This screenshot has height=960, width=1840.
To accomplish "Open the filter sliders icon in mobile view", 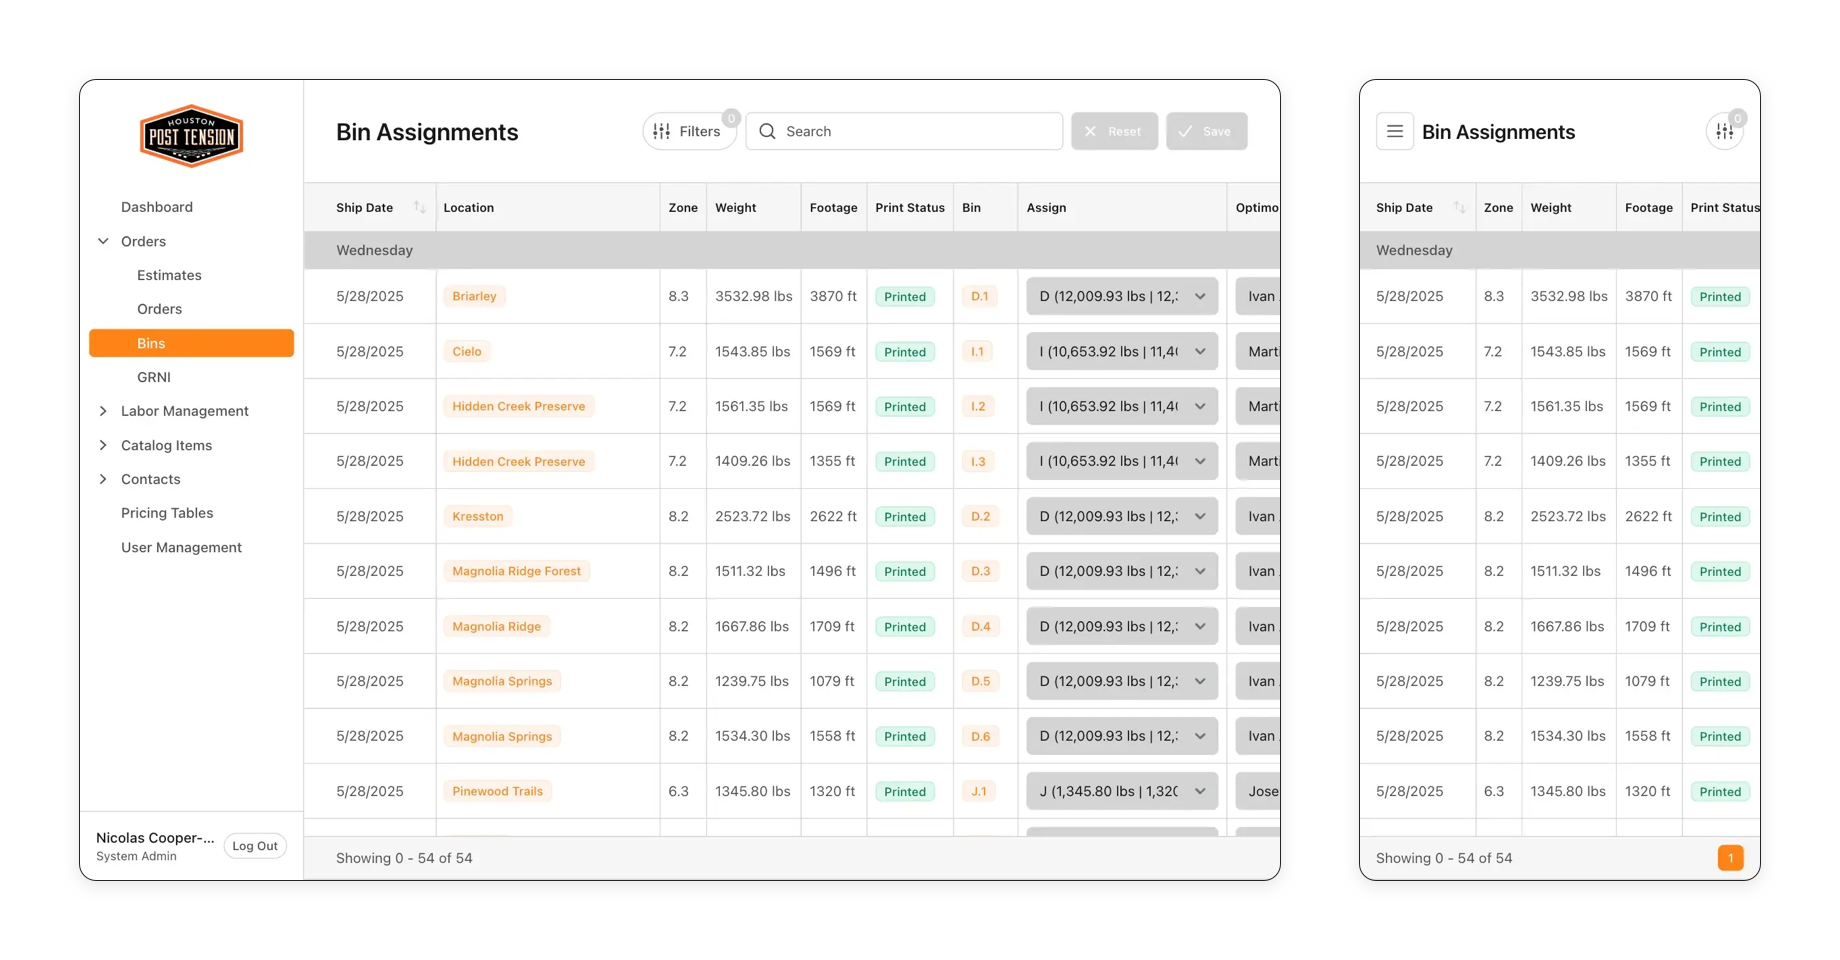I will [x=1724, y=131].
